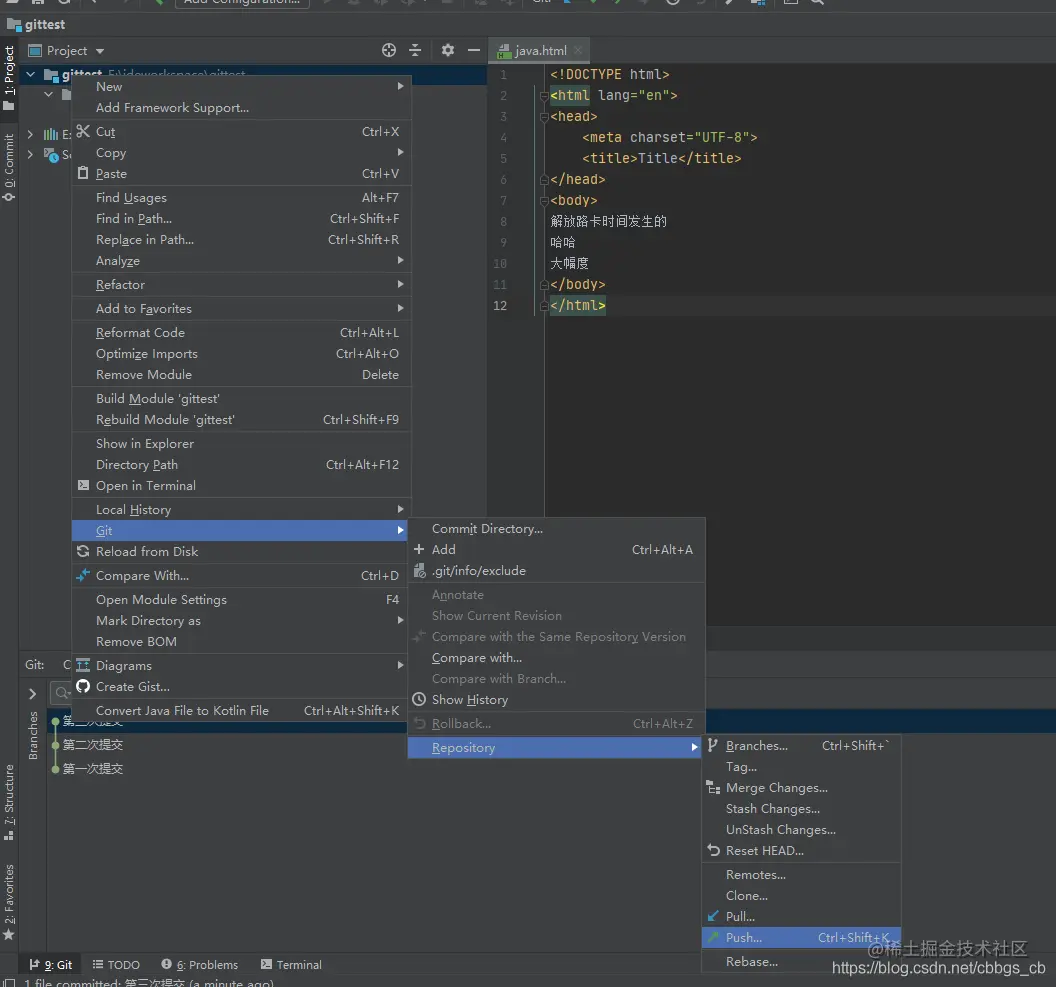Click the clock icon beside Show History
The image size is (1056, 987).
click(x=419, y=699)
